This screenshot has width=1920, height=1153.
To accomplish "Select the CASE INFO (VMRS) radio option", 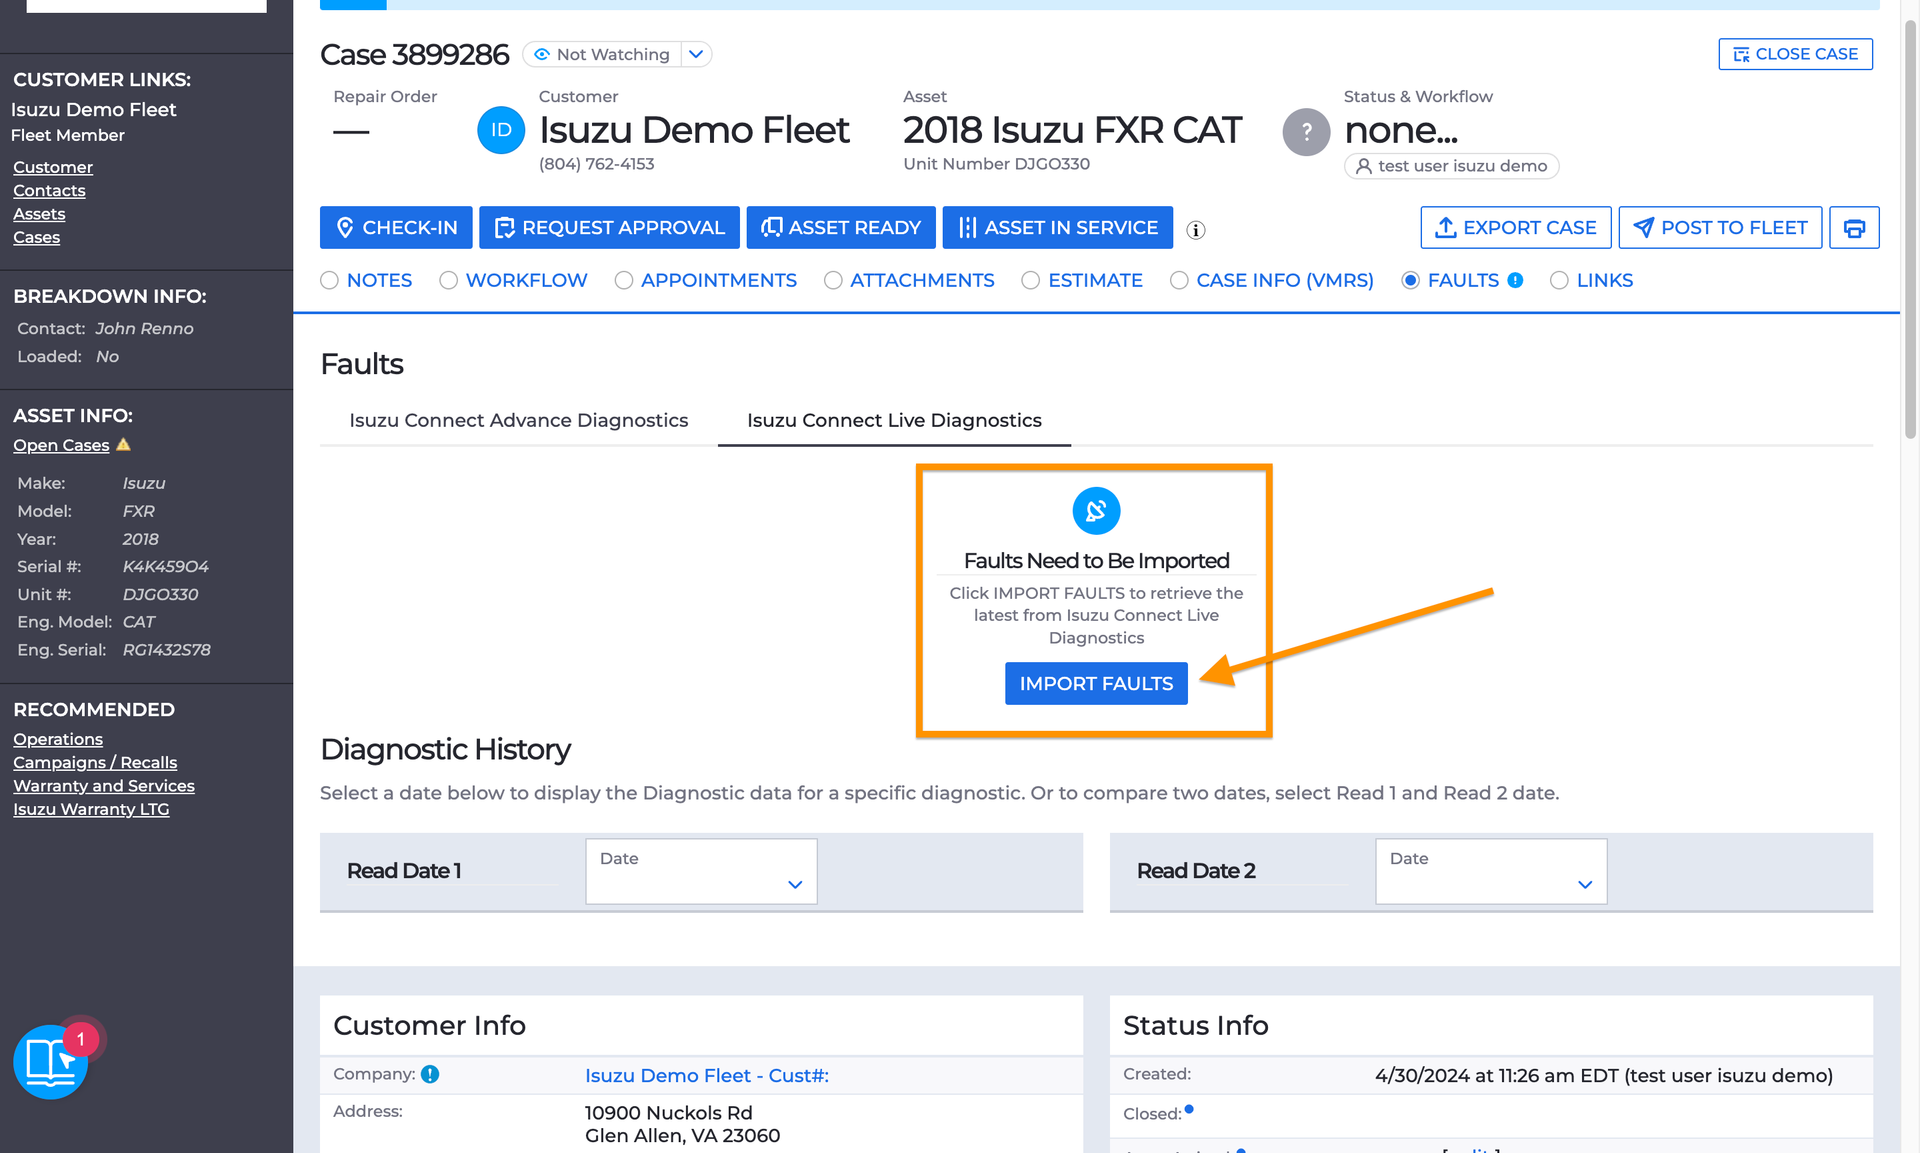I will coord(1179,281).
